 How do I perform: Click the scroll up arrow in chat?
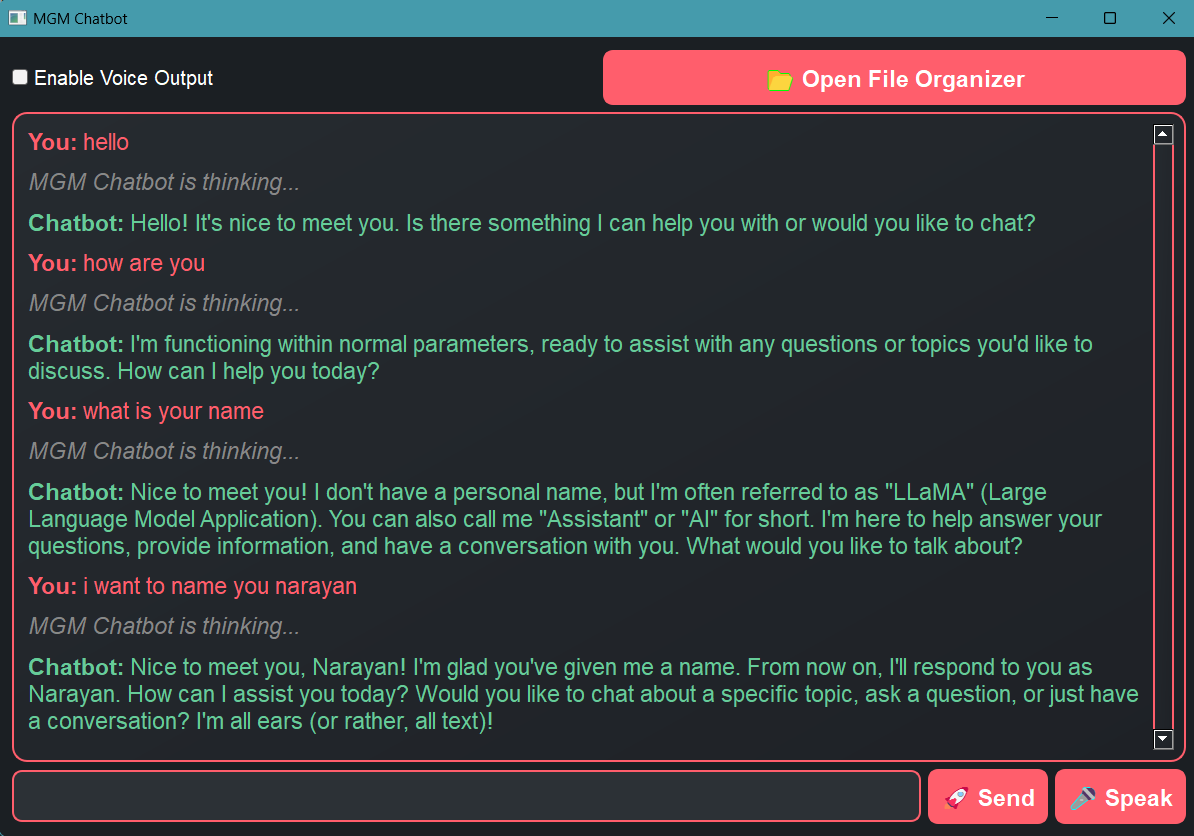click(x=1163, y=135)
